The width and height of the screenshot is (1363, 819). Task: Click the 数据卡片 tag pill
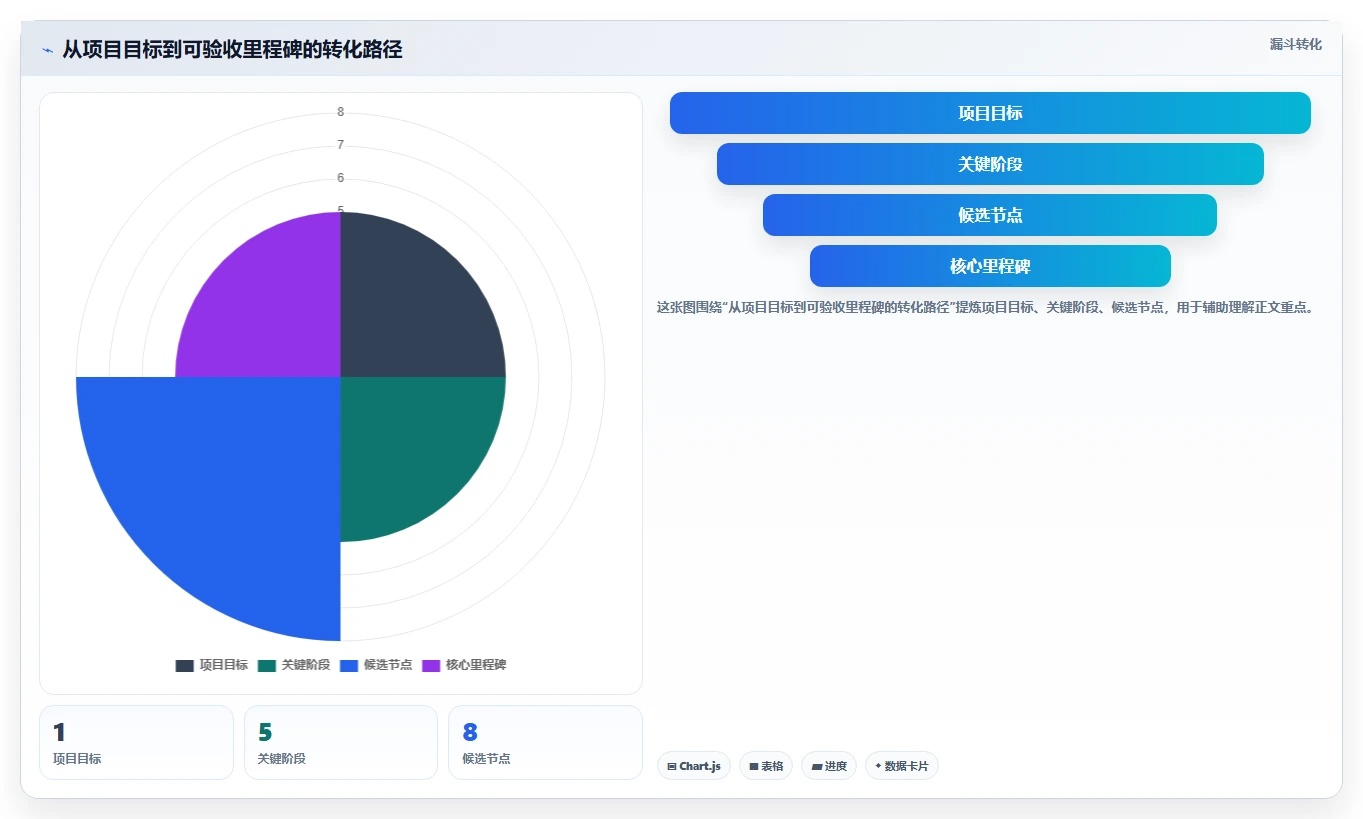coord(902,766)
